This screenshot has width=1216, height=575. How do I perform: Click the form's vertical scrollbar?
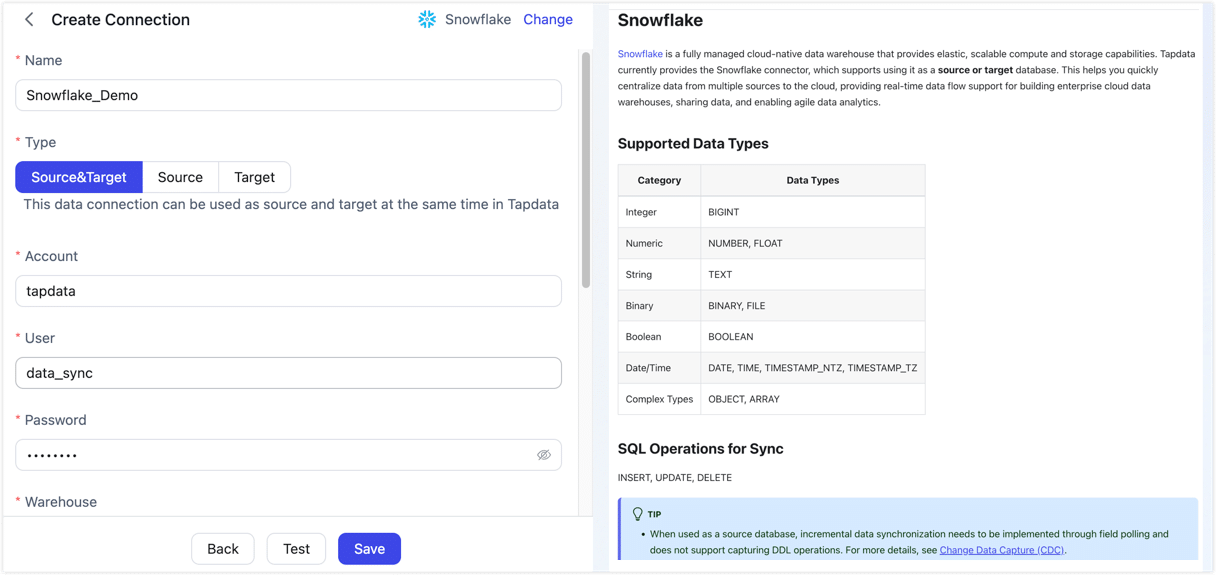tap(586, 170)
